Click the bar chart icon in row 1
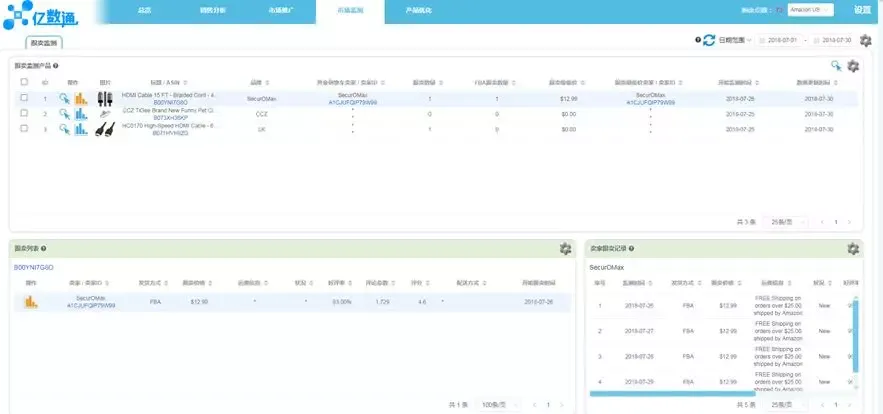The image size is (883, 414). [x=81, y=99]
